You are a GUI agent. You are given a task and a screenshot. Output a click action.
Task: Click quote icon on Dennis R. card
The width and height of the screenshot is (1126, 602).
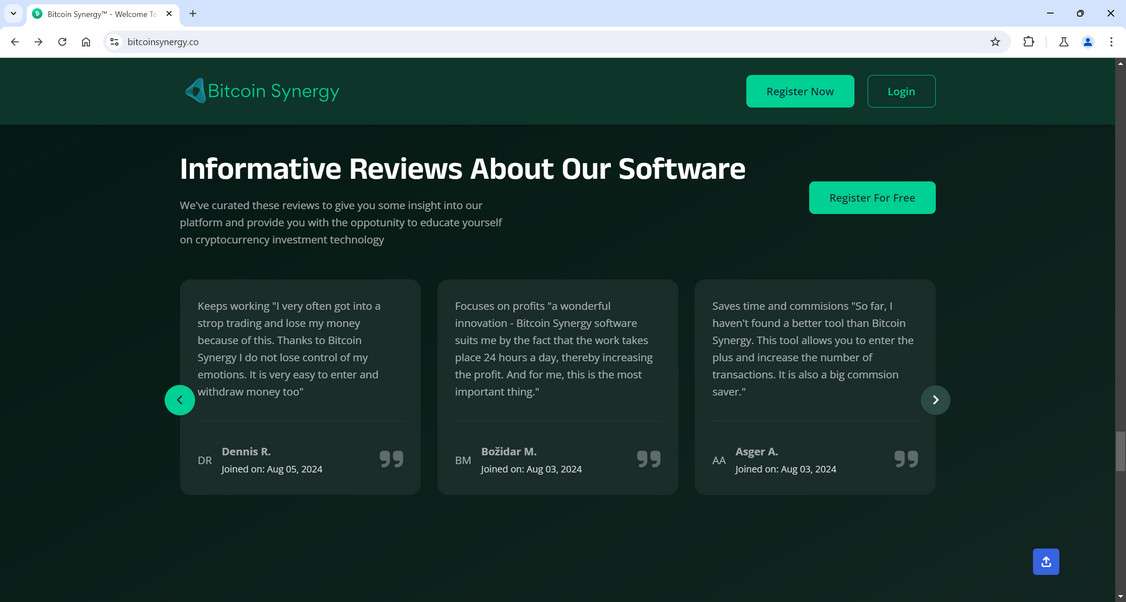coord(391,459)
